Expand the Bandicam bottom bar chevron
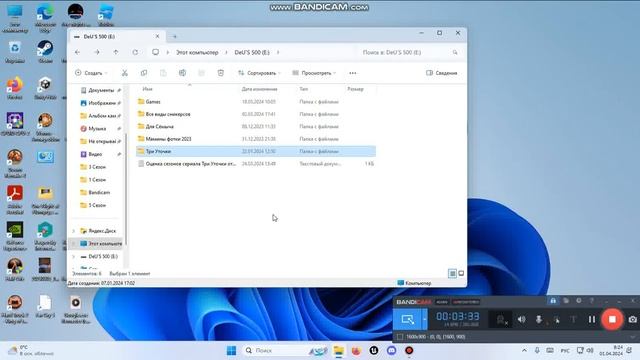 633,337
